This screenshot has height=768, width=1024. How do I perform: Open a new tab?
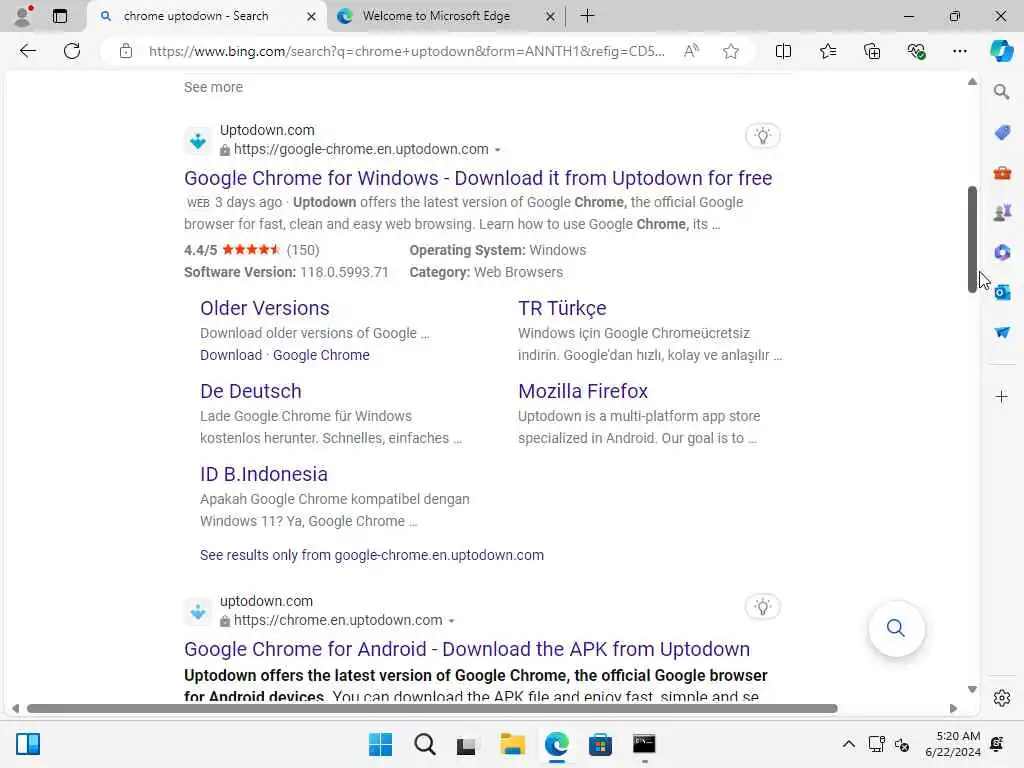(x=587, y=16)
